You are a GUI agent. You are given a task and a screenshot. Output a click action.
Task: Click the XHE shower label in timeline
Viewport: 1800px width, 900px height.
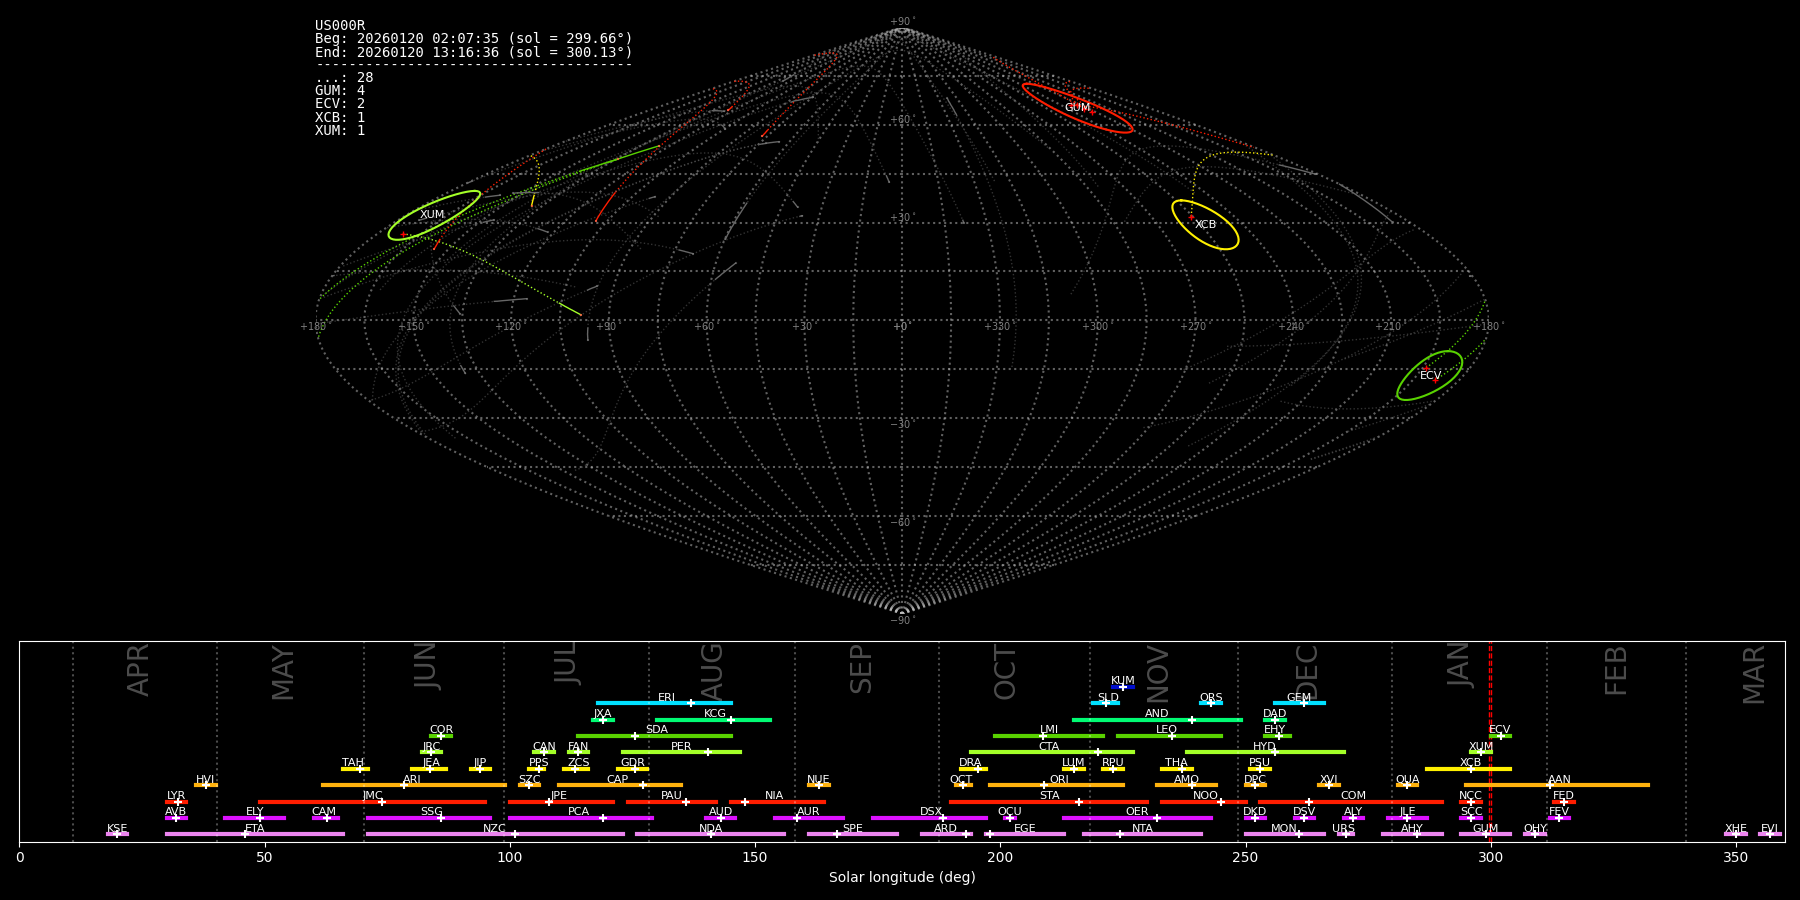coord(1735,829)
